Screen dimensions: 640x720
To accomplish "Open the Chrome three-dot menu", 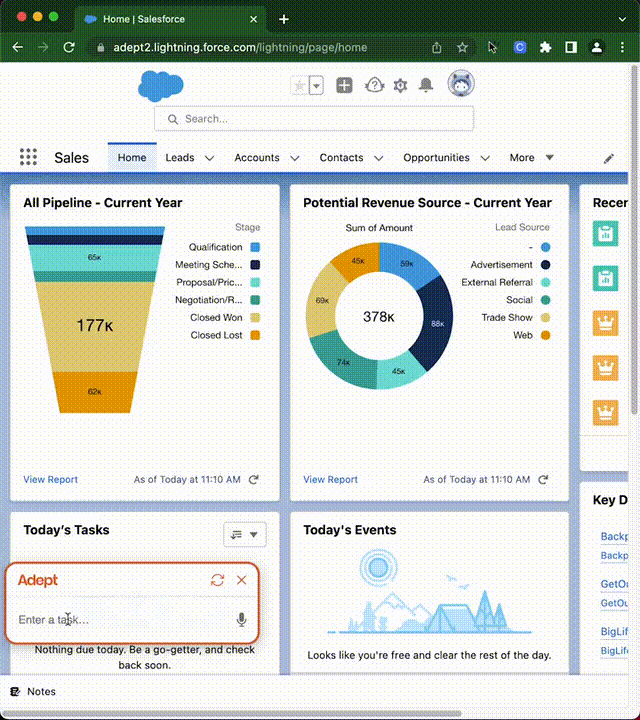I will click(622, 47).
